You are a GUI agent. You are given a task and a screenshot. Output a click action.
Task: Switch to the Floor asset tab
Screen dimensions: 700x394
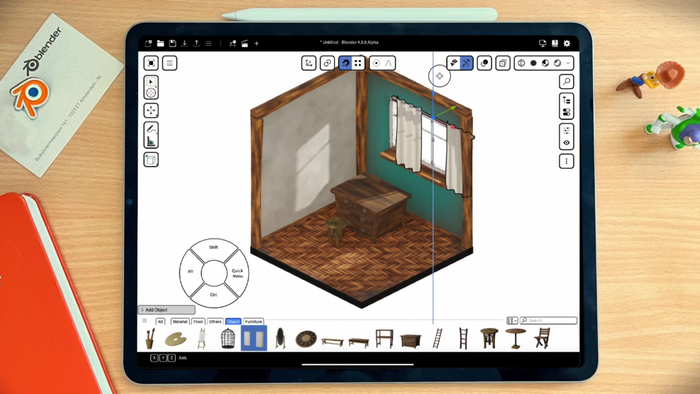tap(198, 321)
